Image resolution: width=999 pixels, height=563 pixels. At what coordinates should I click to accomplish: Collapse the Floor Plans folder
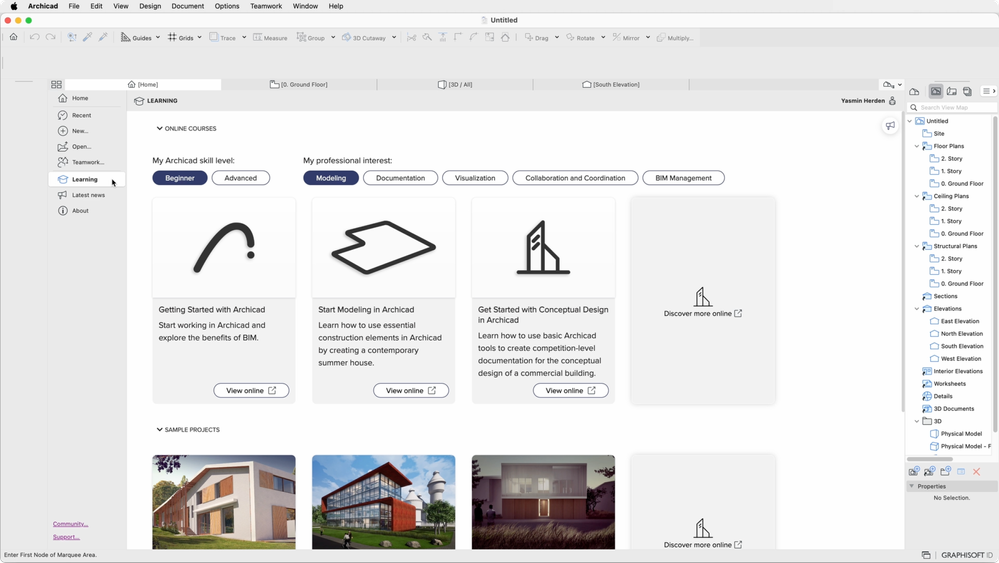[917, 146]
